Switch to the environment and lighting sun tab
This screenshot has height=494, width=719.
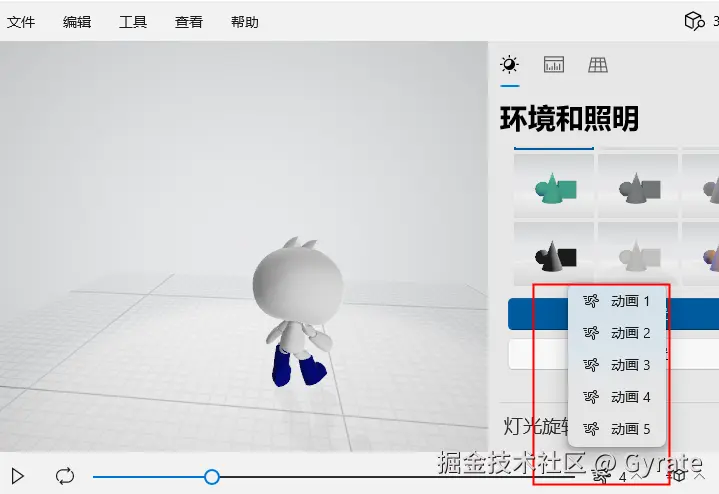tap(509, 65)
